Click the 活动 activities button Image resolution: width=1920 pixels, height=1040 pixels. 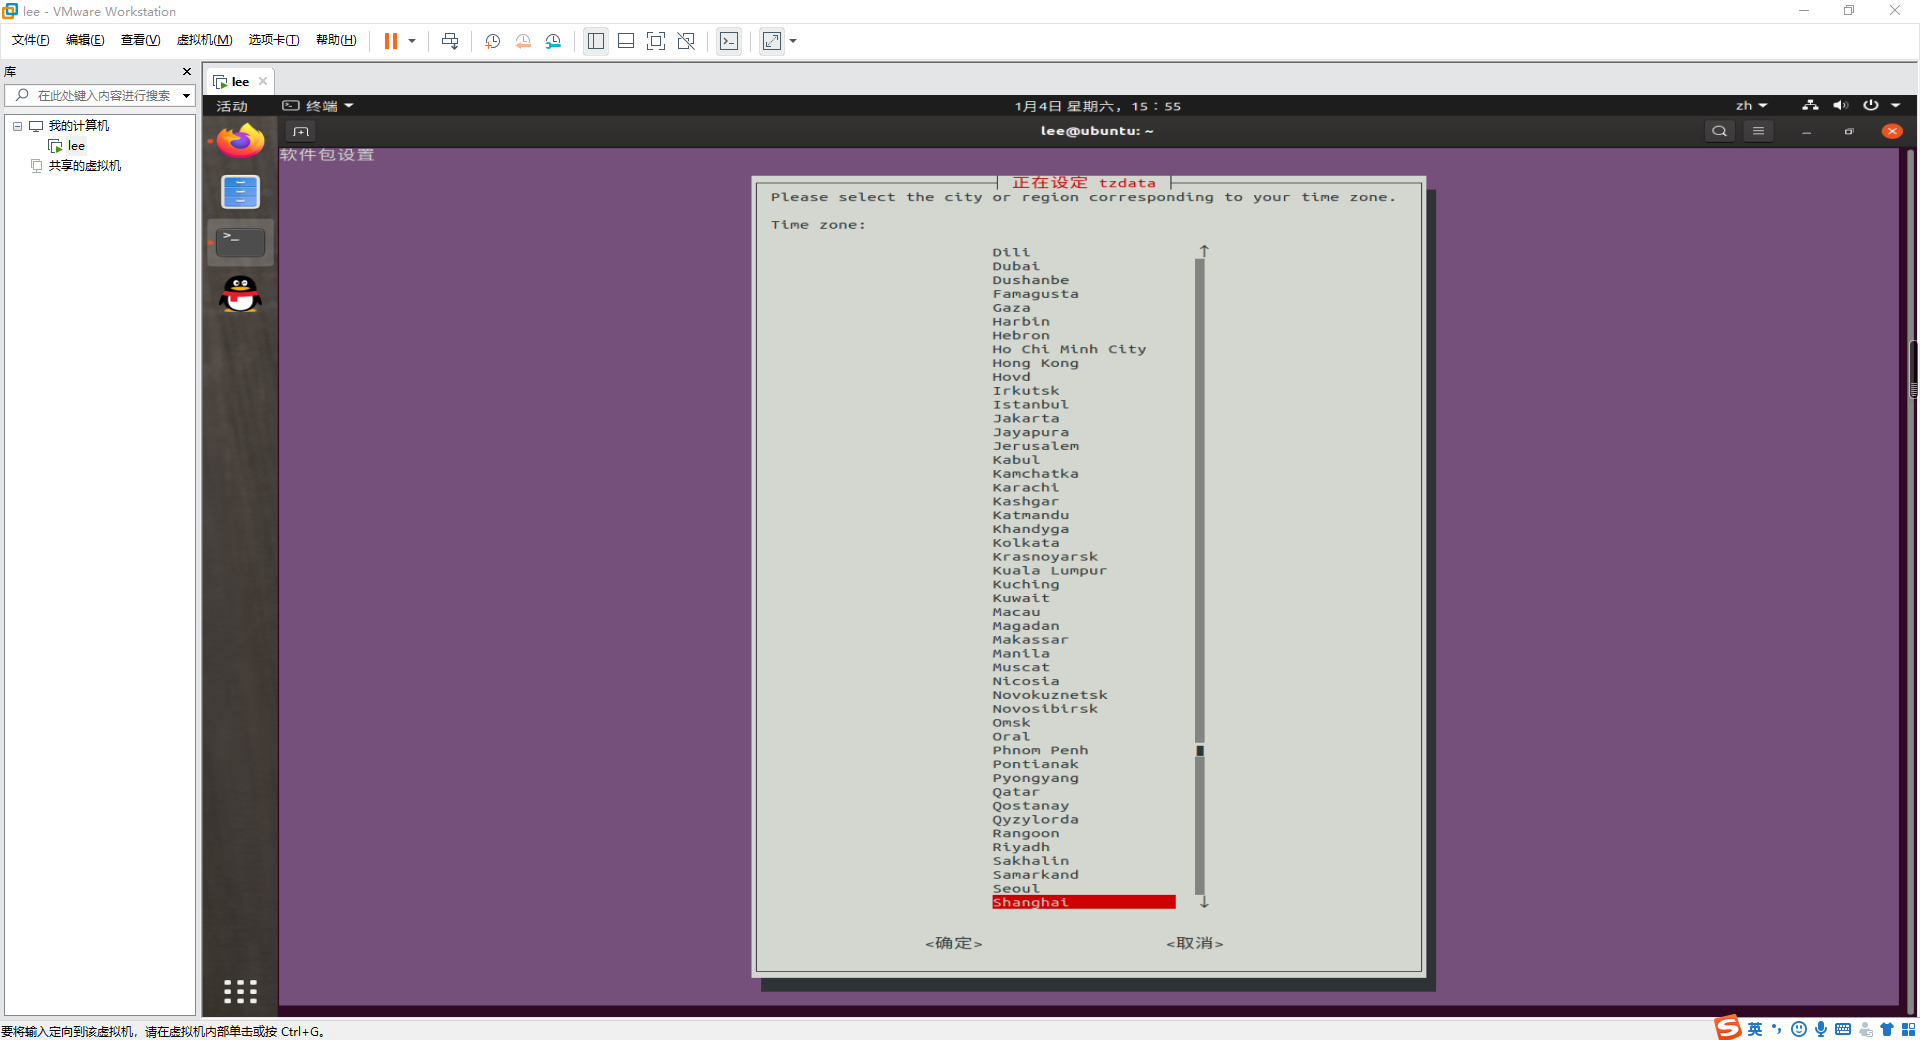232,106
